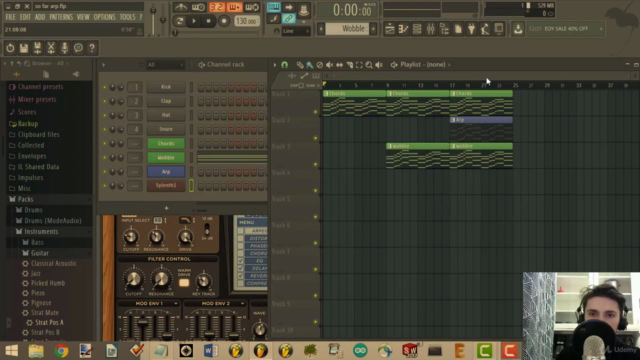Toggle Kick channel mute LED
The image size is (640, 360).
(104, 87)
